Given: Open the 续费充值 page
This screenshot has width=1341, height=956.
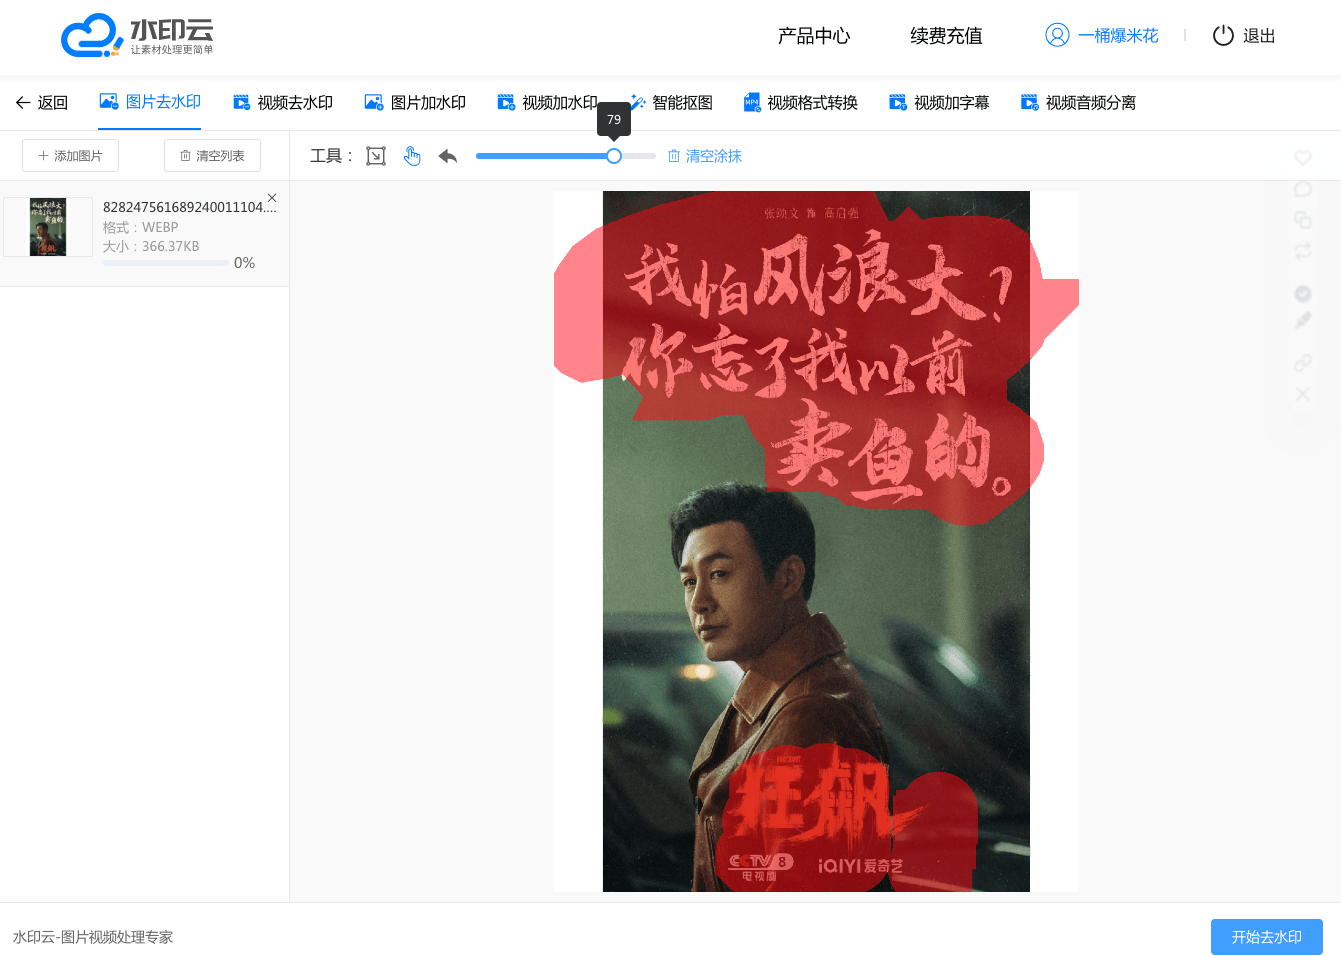Looking at the screenshot, I should pyautogui.click(x=946, y=36).
